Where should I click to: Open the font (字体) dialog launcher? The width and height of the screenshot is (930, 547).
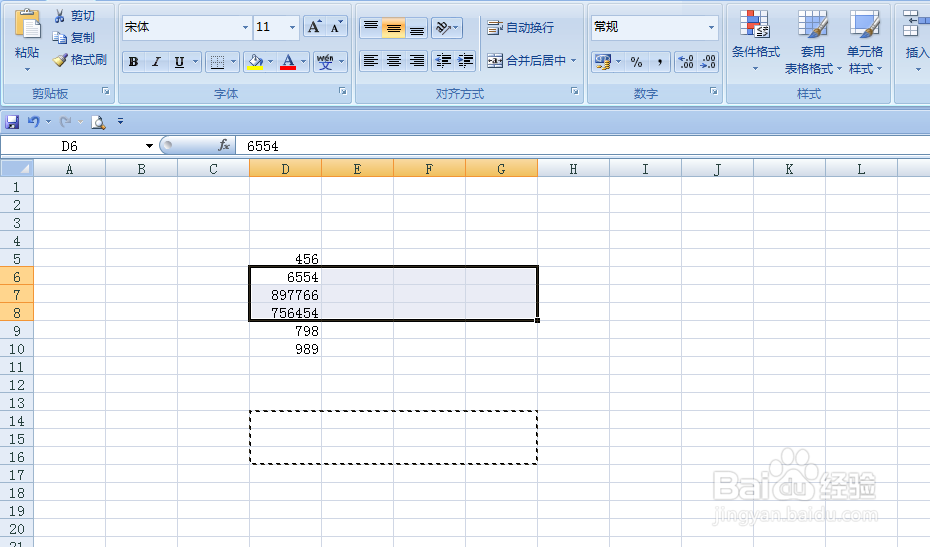click(x=343, y=91)
